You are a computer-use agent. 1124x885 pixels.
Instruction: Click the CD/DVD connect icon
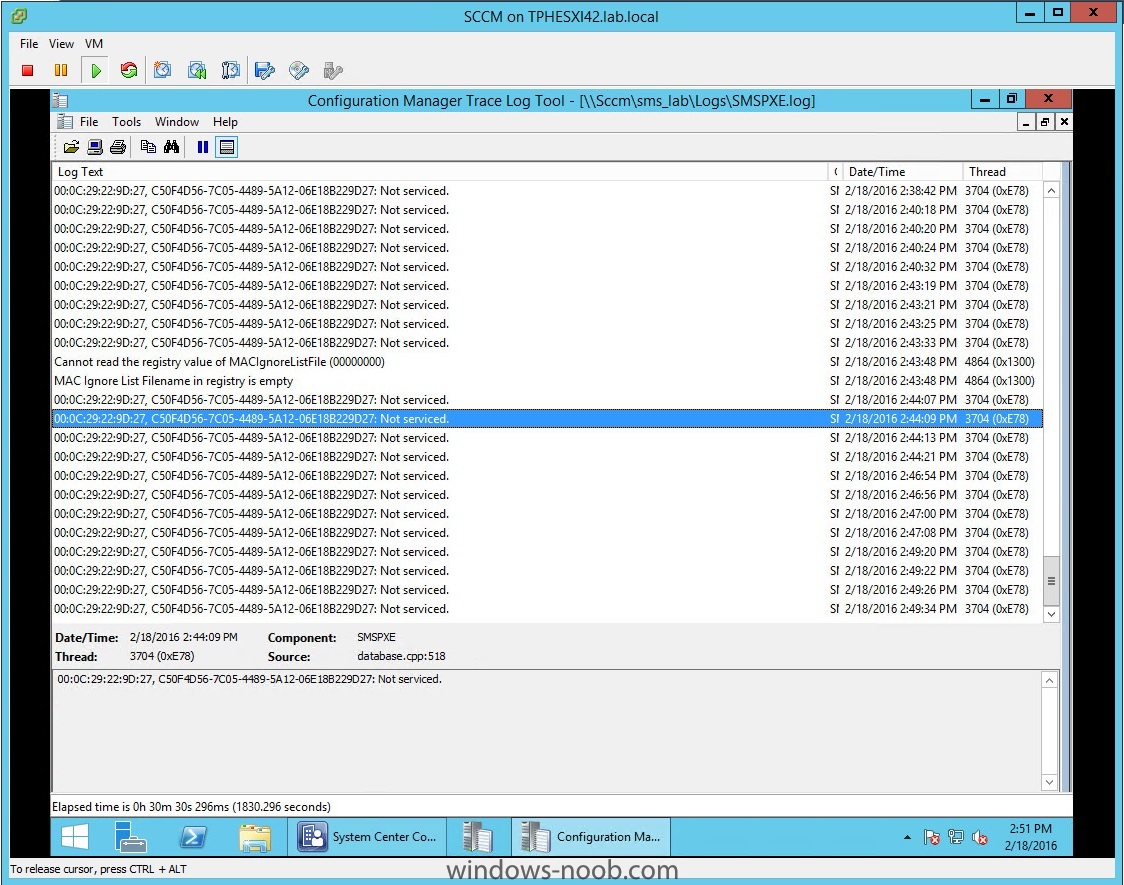pos(299,70)
